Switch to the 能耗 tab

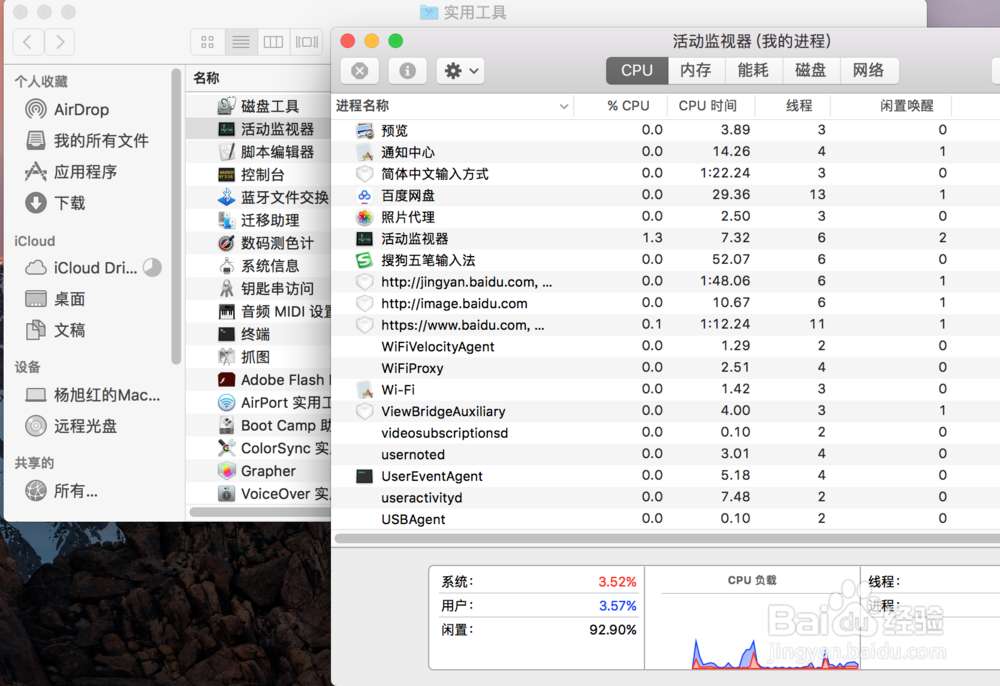coord(753,70)
